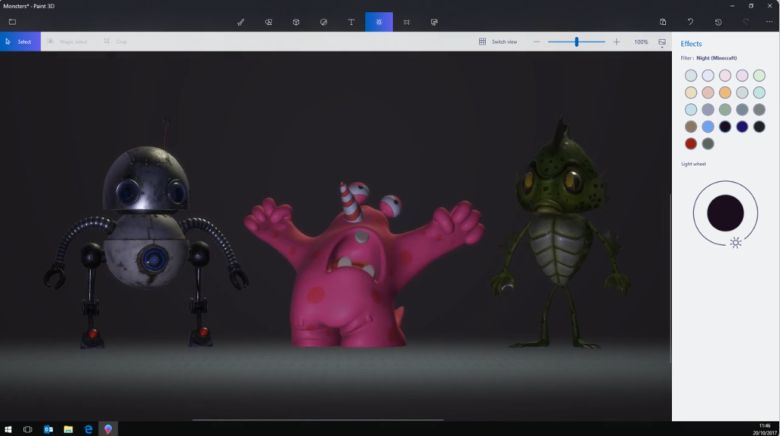Click the sun handle on light wheel
The width and height of the screenshot is (780, 436).
click(x=736, y=242)
